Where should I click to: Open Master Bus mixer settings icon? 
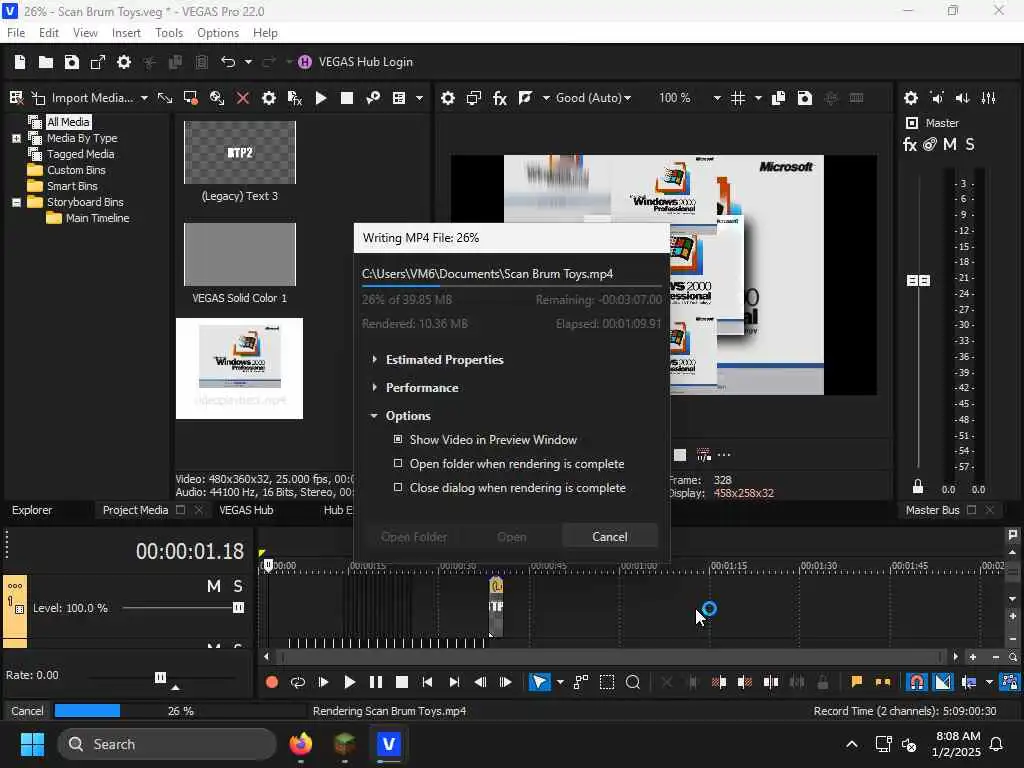[989, 98]
